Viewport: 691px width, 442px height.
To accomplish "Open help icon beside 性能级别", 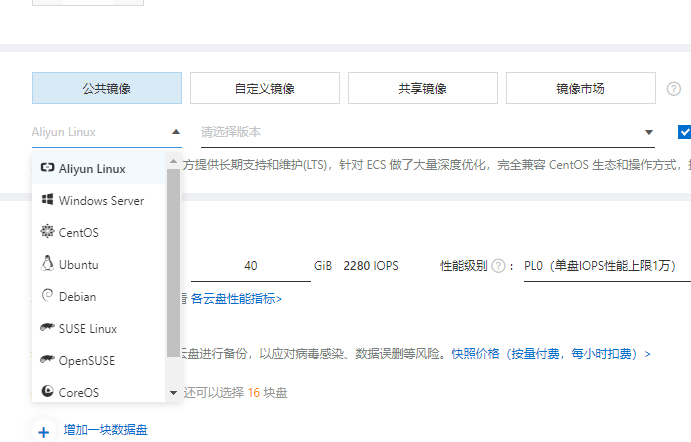I will point(498,266).
